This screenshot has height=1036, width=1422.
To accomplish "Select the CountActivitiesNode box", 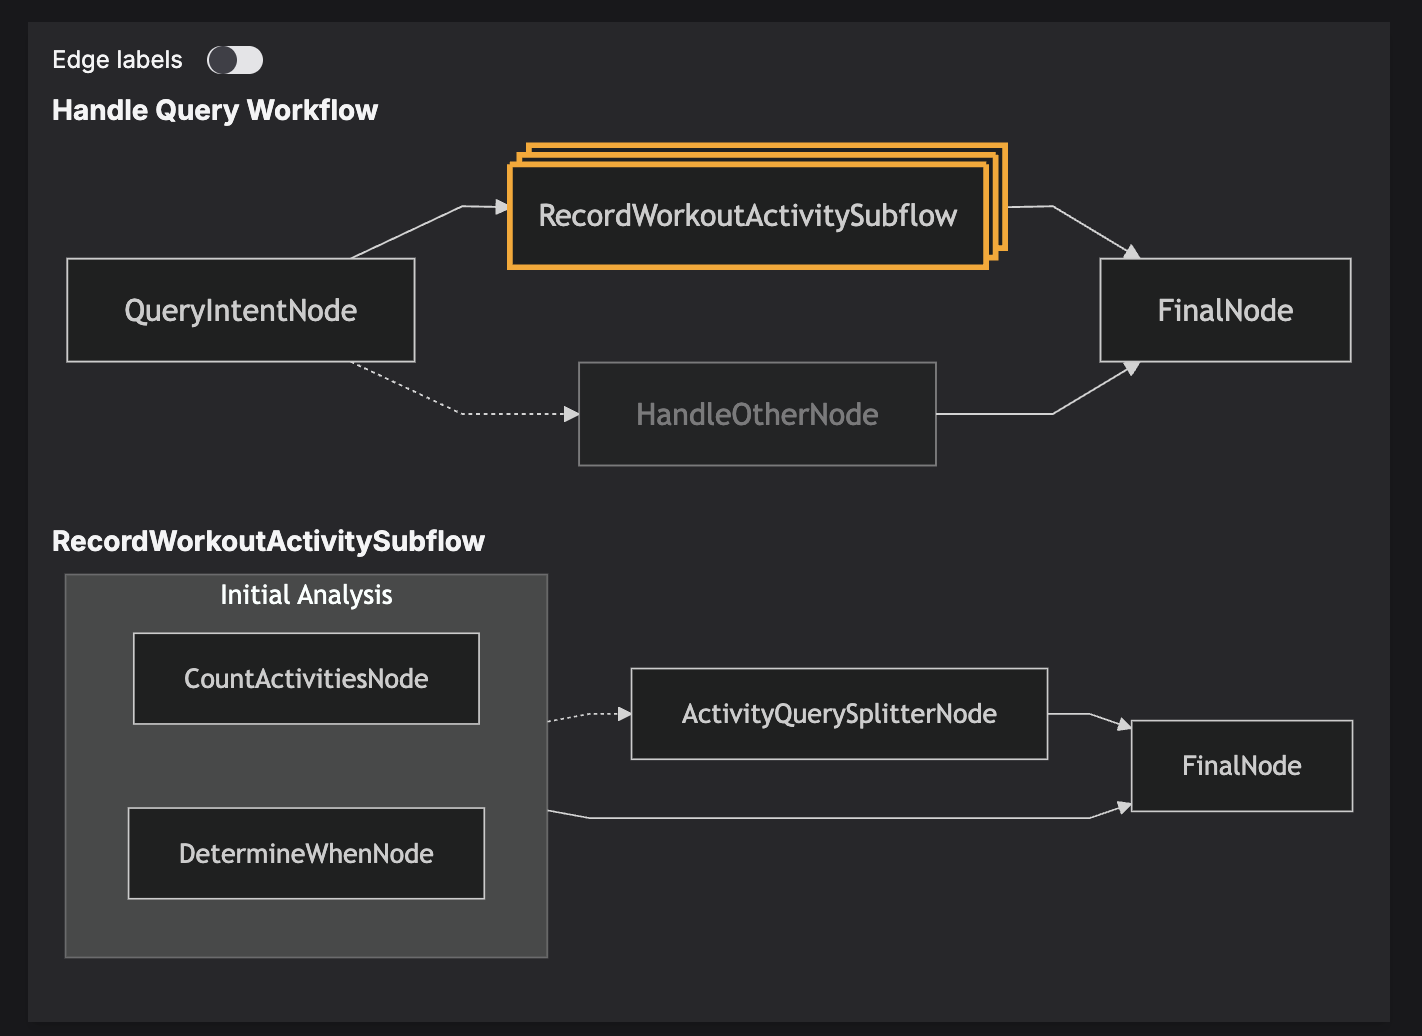I will pyautogui.click(x=306, y=679).
